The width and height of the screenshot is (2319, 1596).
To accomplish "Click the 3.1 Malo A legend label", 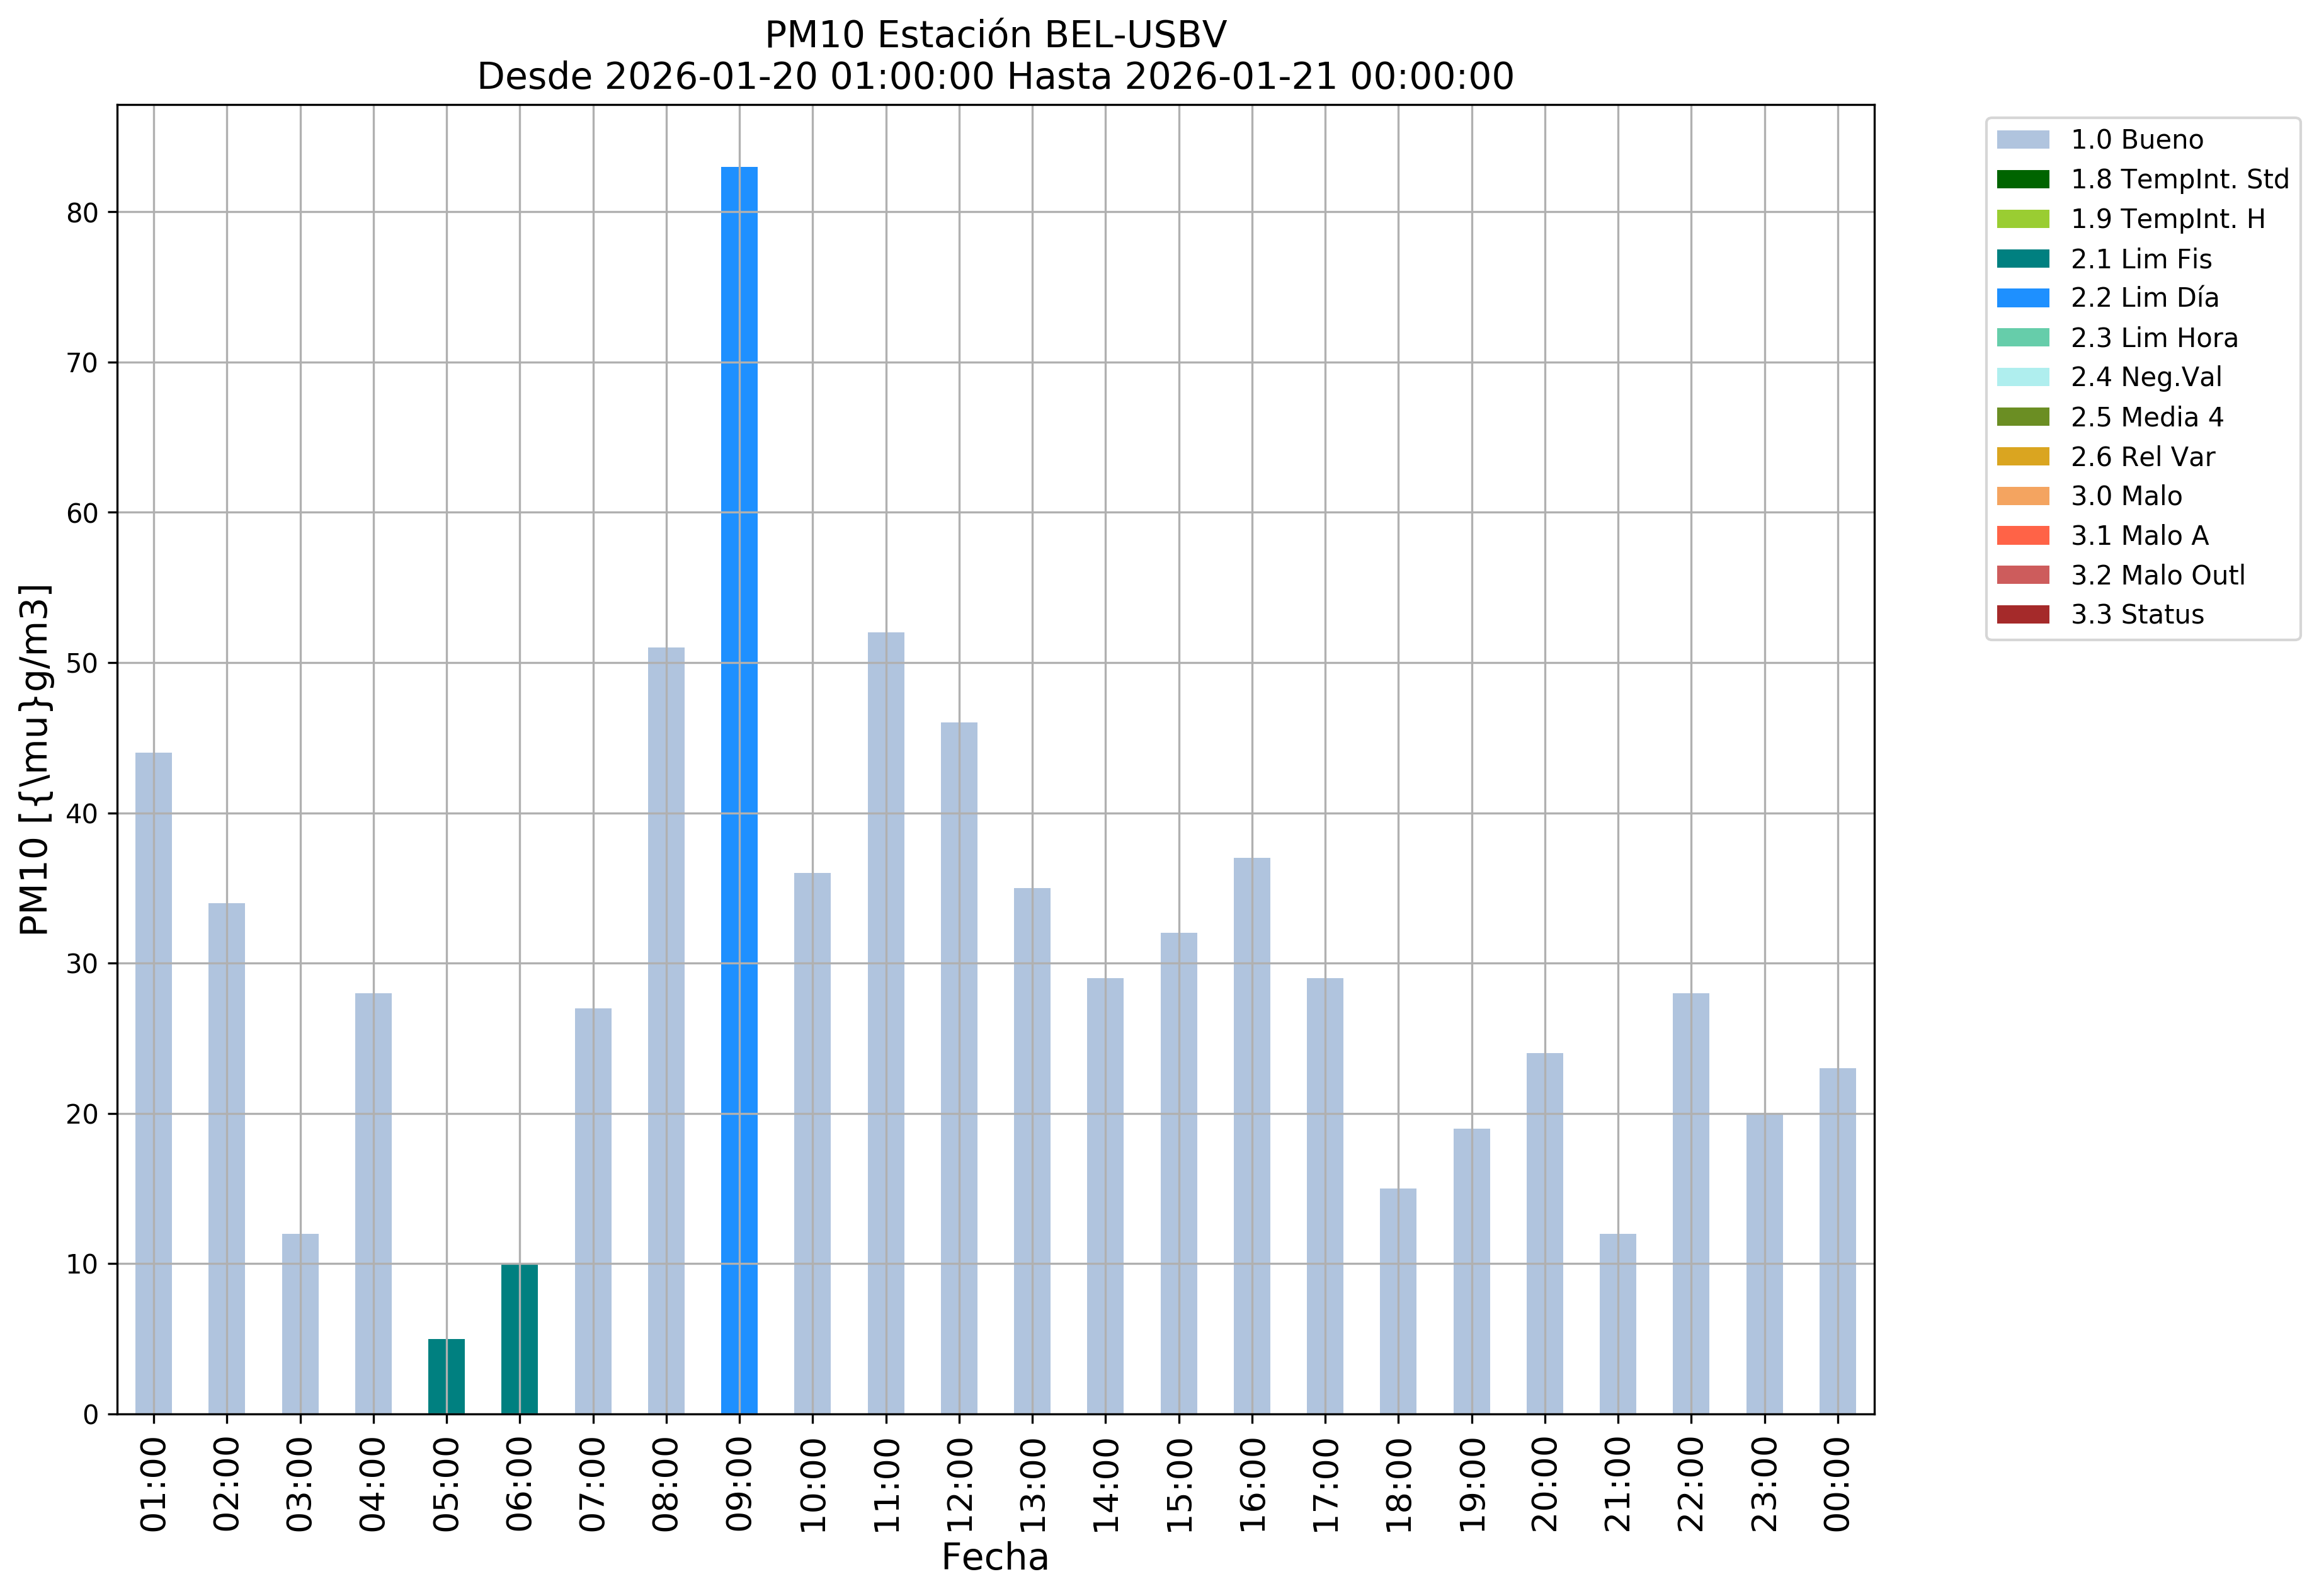I will (x=2139, y=536).
